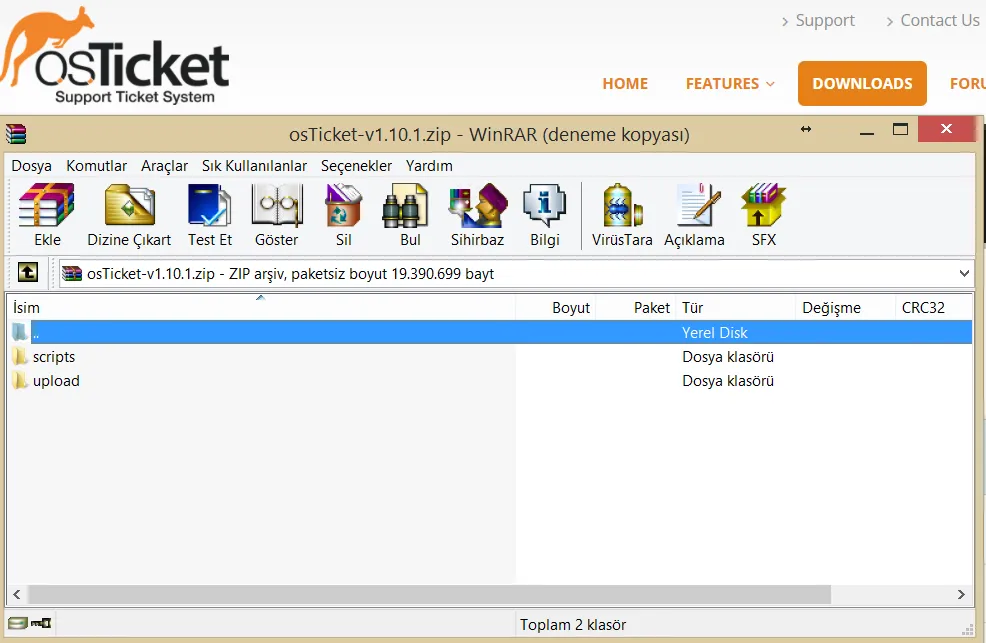Maximize the WinRAR window
The width and height of the screenshot is (986, 643).
click(900, 129)
